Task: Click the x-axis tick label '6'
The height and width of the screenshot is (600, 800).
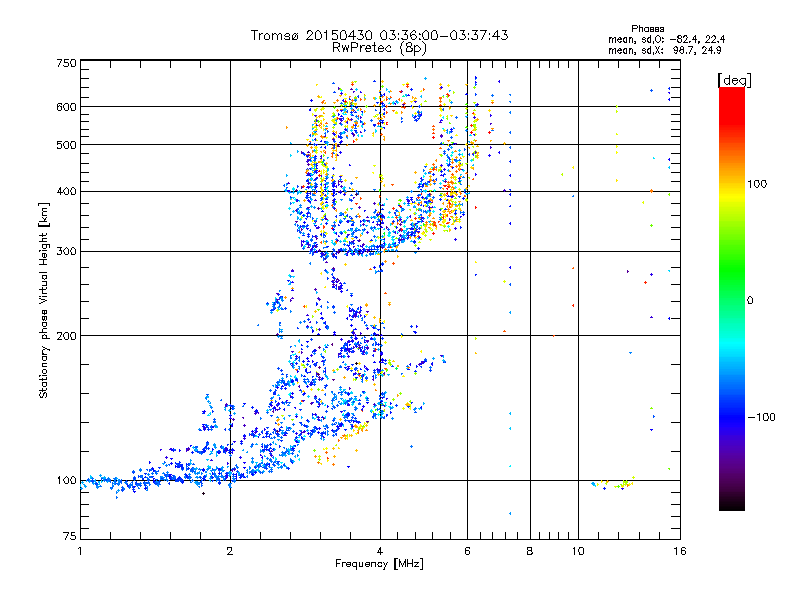Action: [x=467, y=551]
